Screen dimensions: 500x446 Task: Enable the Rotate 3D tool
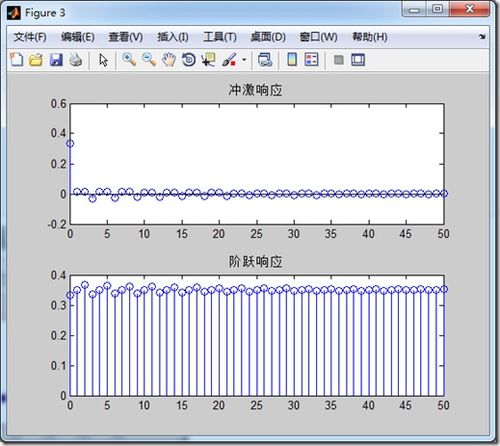[189, 60]
